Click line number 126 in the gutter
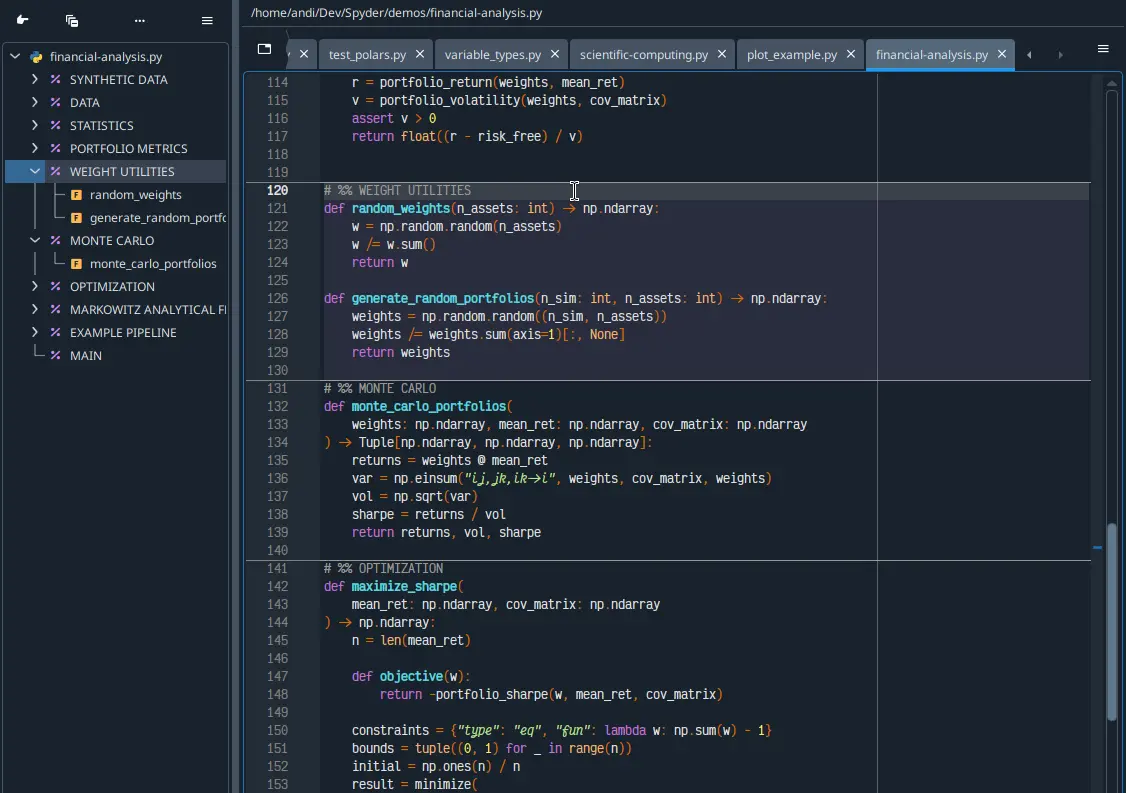1126x793 pixels. [x=277, y=298]
